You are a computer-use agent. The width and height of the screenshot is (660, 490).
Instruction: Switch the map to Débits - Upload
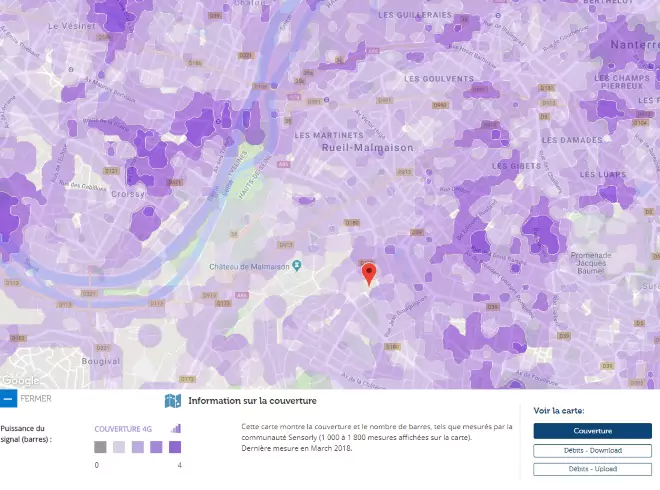(x=592, y=468)
